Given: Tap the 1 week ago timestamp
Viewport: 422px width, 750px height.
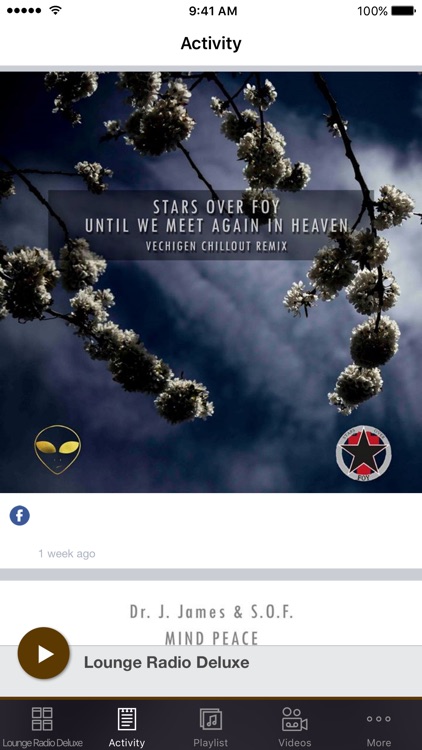Looking at the screenshot, I should coord(67,553).
